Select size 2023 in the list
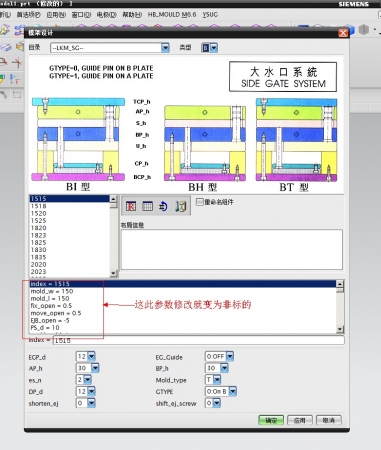 69,272
